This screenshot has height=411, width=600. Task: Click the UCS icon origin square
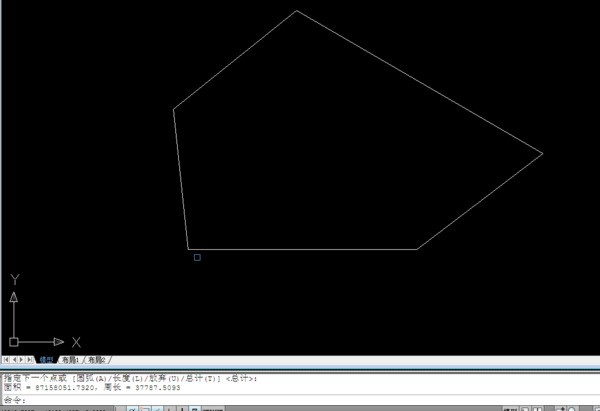point(14,341)
